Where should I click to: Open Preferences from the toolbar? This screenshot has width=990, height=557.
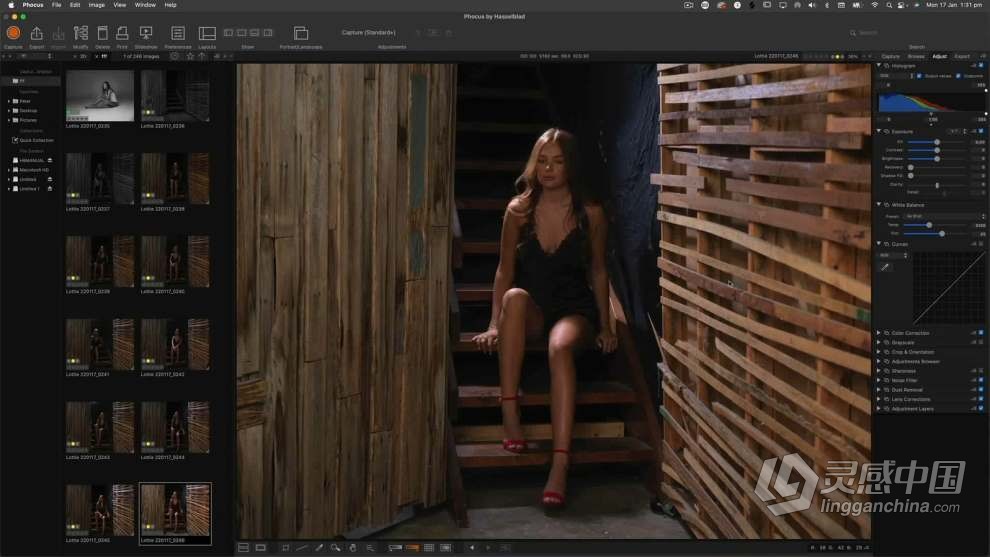point(178,33)
